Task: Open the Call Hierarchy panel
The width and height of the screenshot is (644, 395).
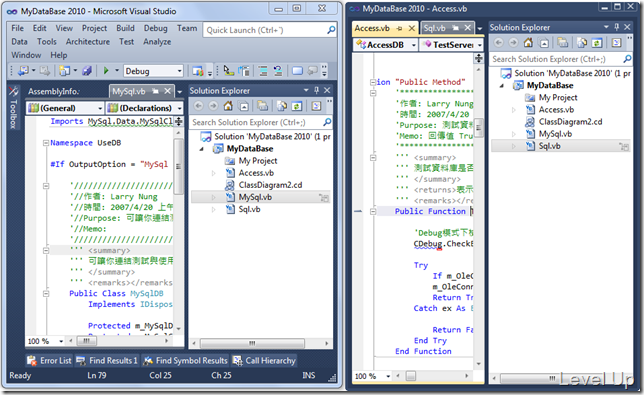Action: (x=264, y=361)
